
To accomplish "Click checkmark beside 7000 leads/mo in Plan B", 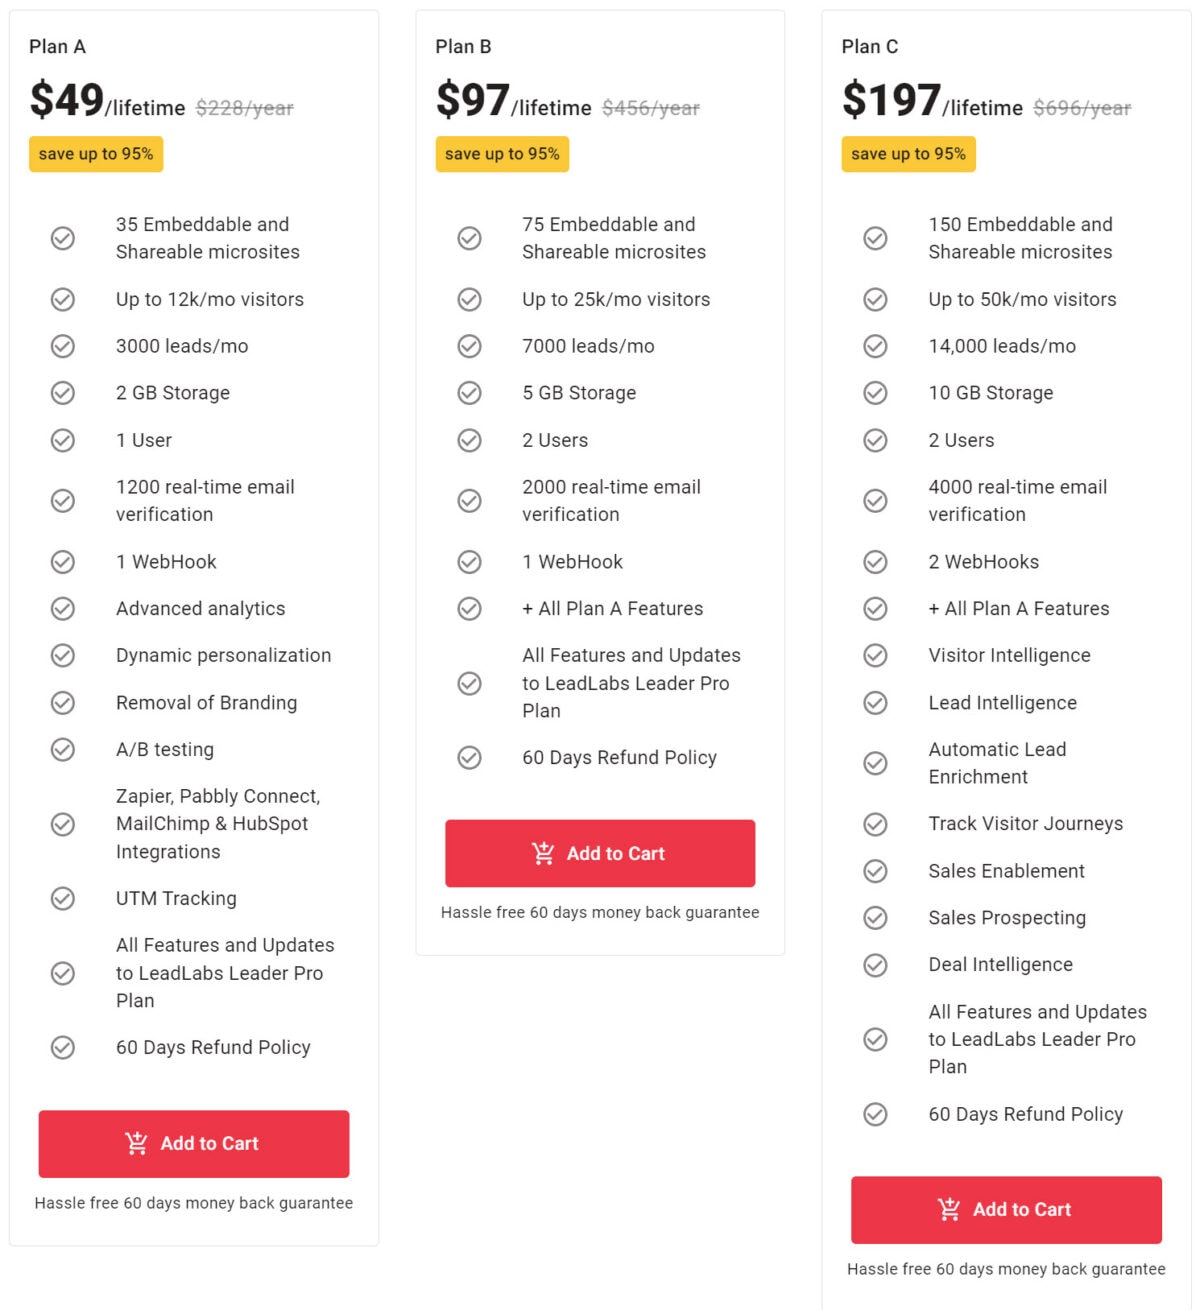I will pyautogui.click(x=469, y=346).
